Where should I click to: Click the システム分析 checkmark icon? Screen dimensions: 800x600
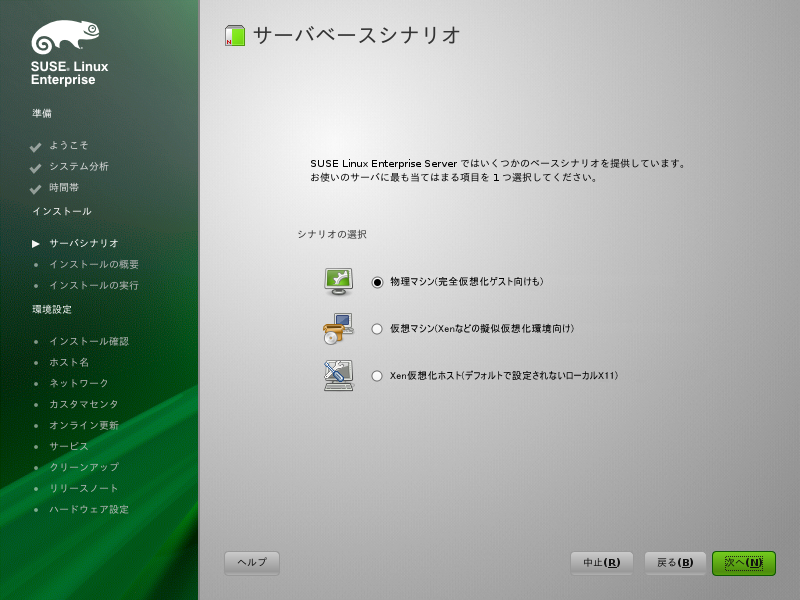click(x=35, y=168)
